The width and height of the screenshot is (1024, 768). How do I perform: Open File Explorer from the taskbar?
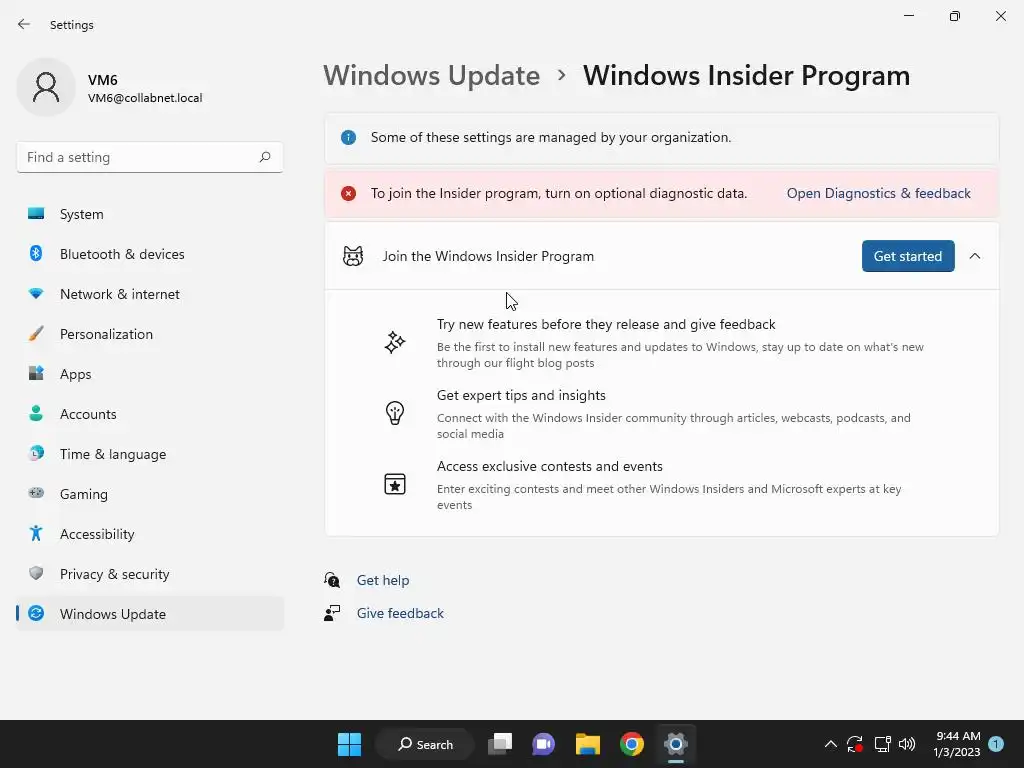click(588, 744)
